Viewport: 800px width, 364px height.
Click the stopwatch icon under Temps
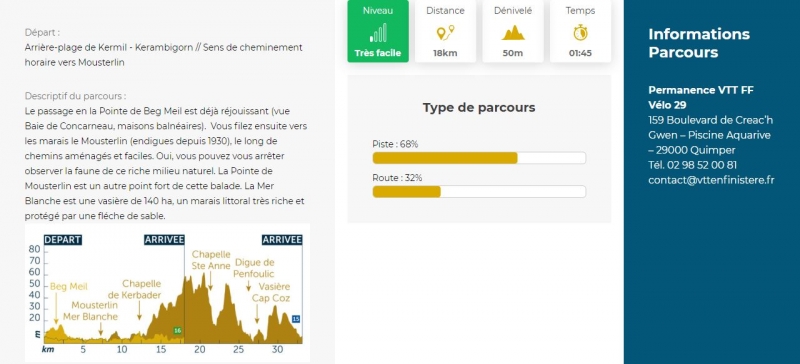point(580,33)
